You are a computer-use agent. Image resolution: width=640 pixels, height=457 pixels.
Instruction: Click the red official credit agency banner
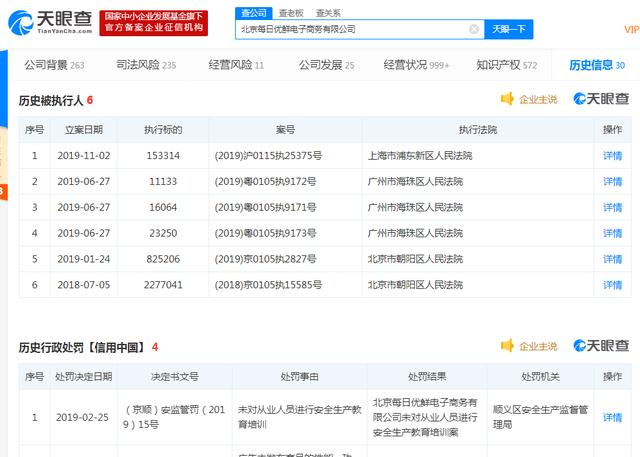153,23
